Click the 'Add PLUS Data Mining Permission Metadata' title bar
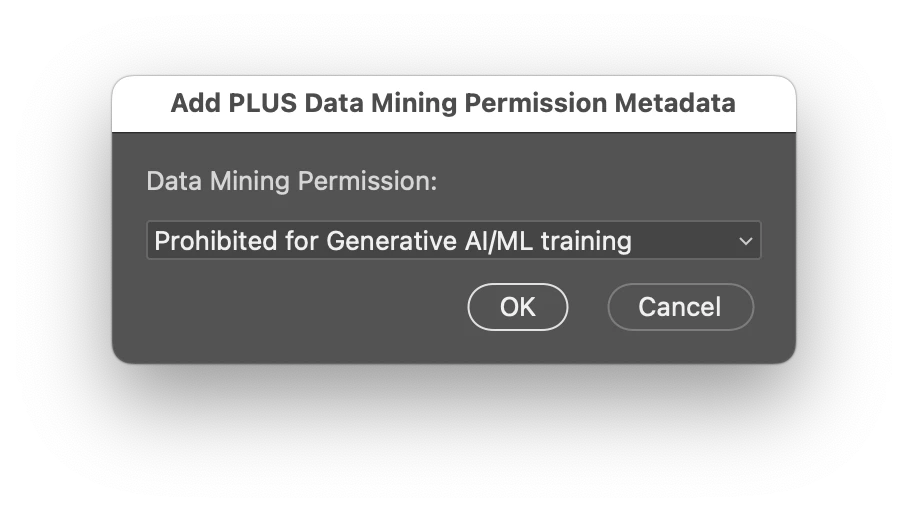Viewport: 908px width, 512px height. pos(453,104)
